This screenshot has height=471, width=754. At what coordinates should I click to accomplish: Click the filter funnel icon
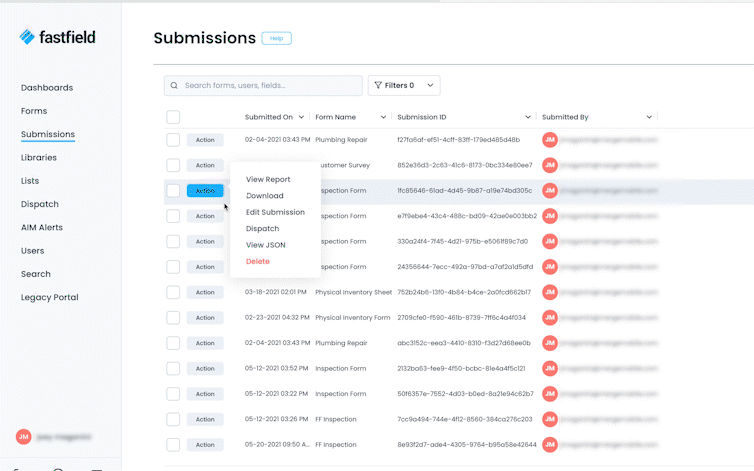pos(378,86)
